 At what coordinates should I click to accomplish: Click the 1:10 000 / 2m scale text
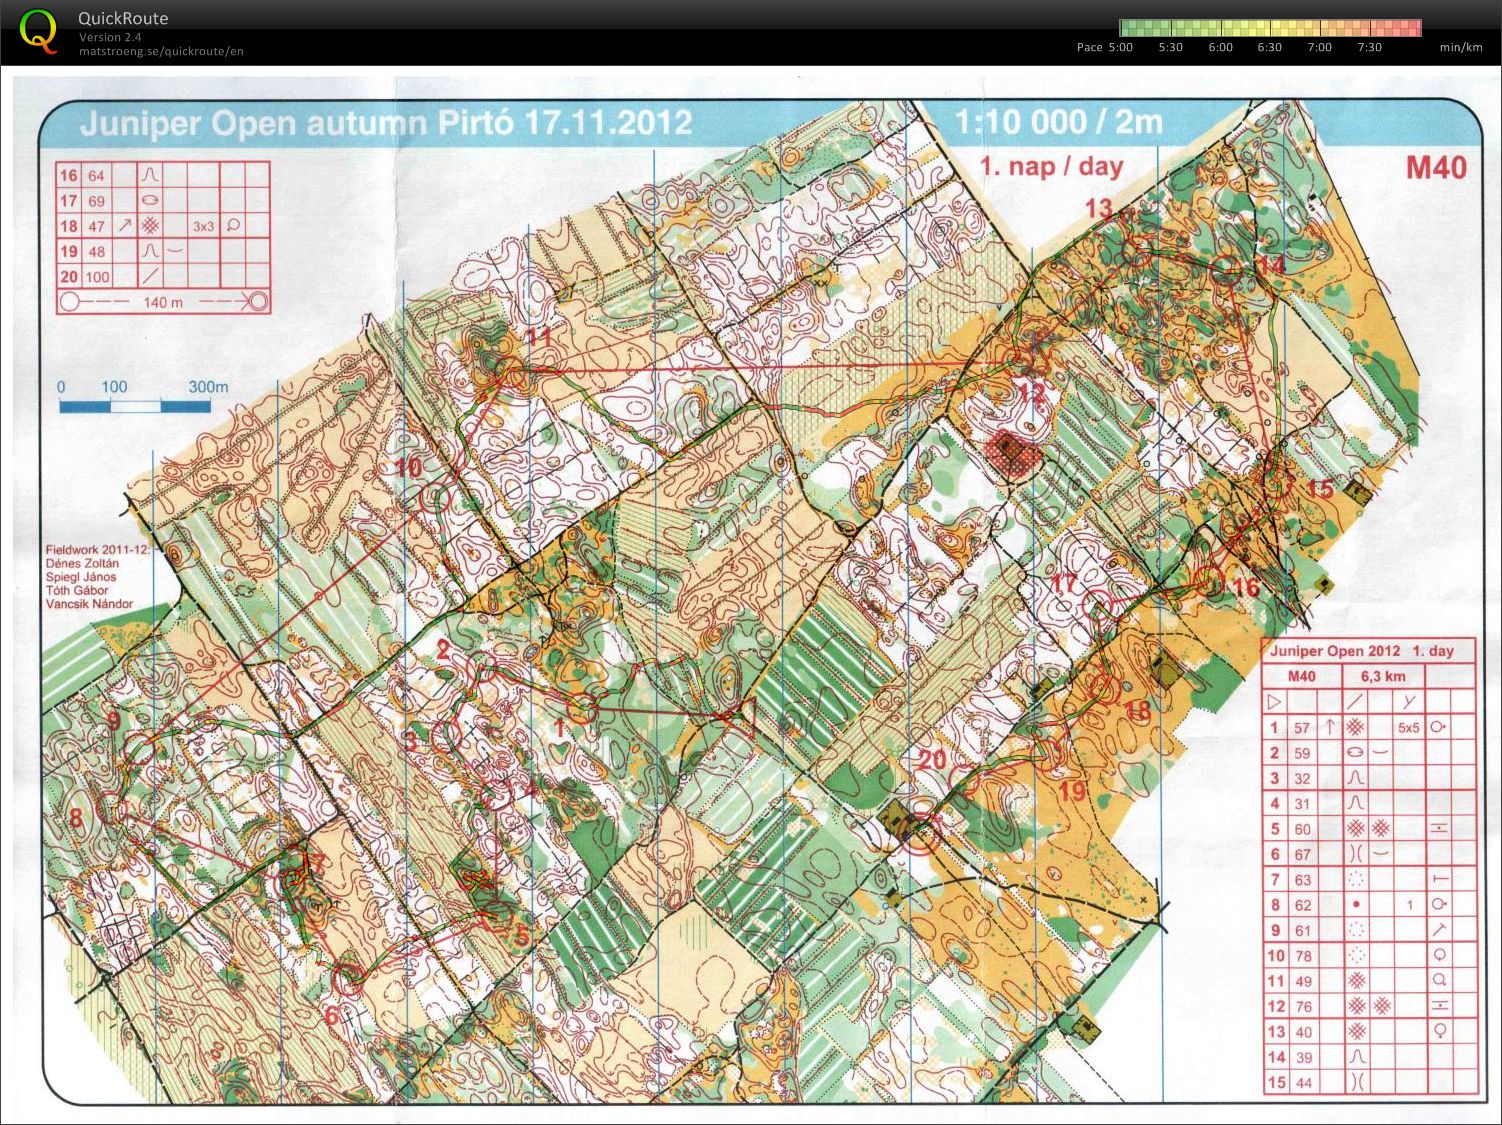(1059, 122)
